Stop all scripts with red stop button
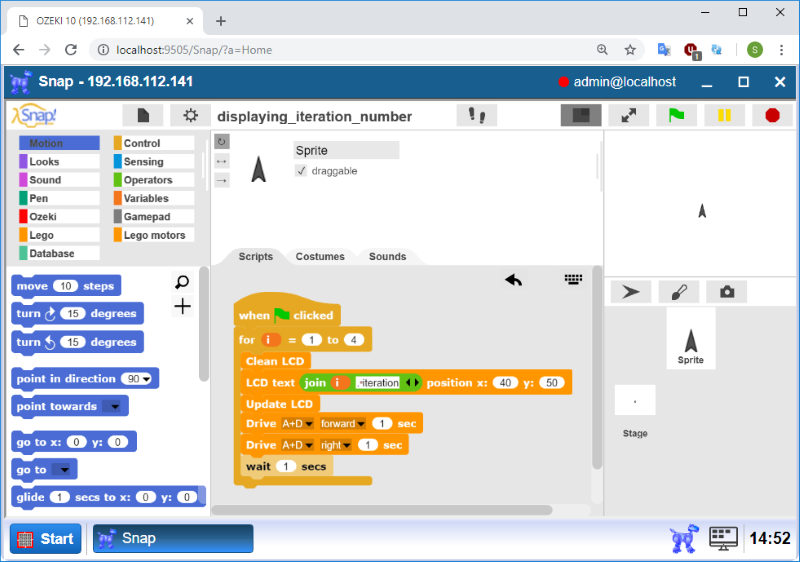Viewport: 800px width, 562px height. [x=772, y=115]
